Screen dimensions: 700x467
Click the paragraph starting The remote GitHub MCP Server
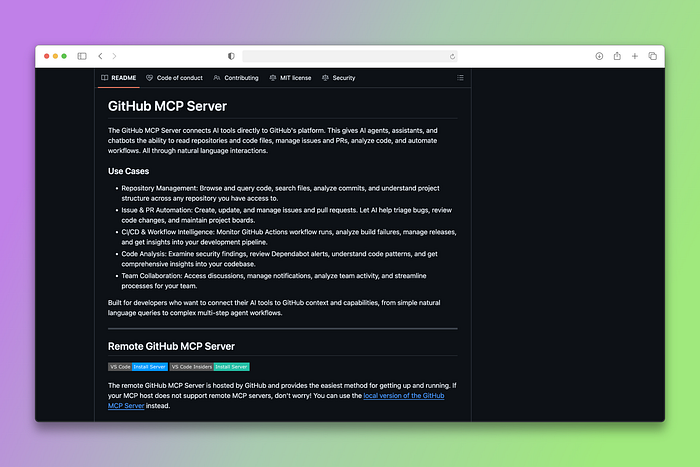(282, 396)
